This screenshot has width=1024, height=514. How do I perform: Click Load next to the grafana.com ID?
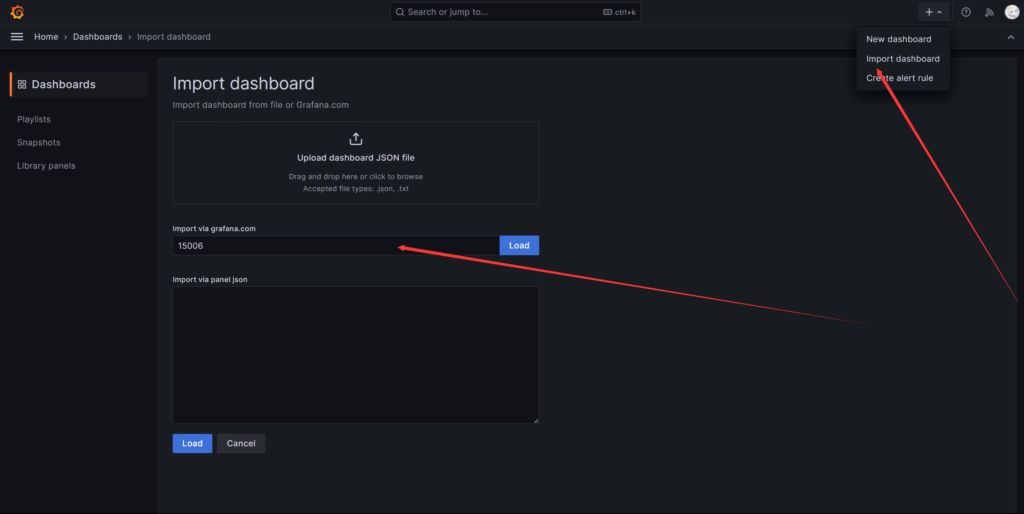click(x=519, y=246)
